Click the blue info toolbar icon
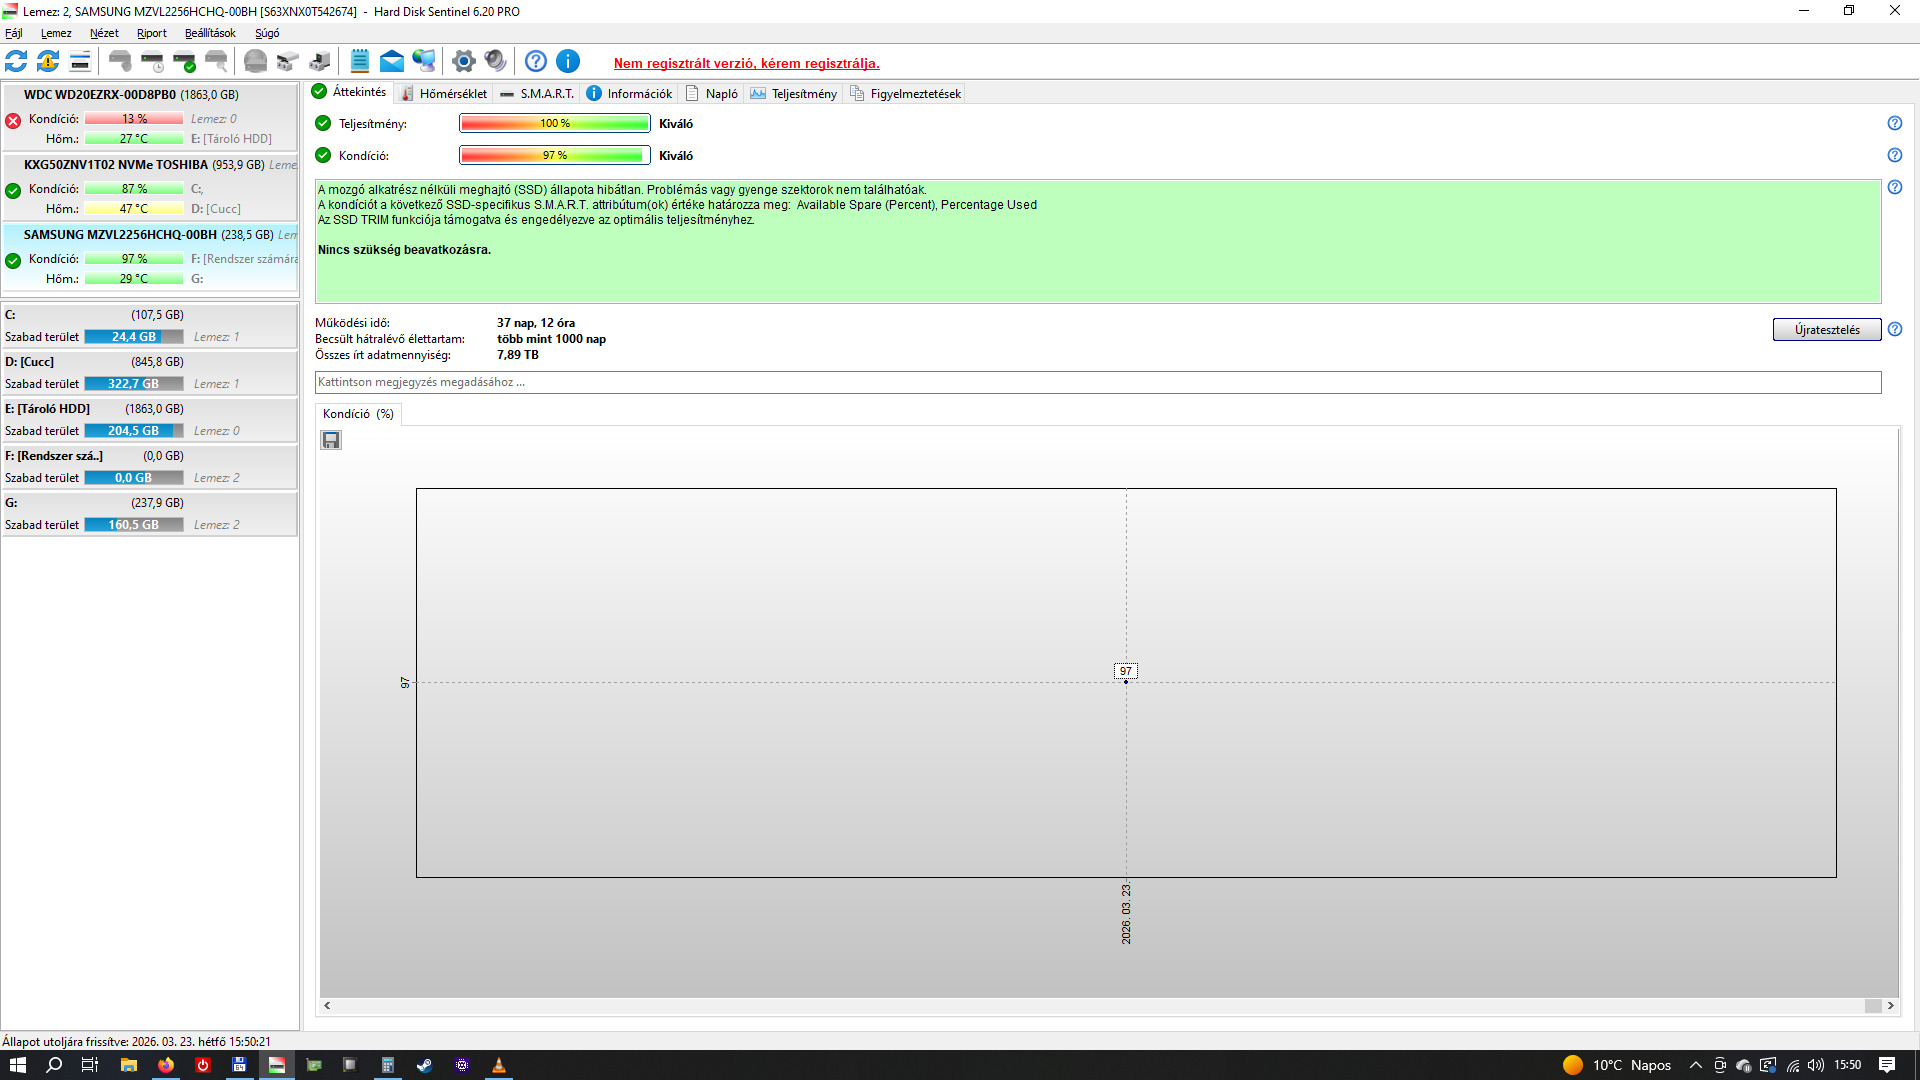 coord(568,61)
